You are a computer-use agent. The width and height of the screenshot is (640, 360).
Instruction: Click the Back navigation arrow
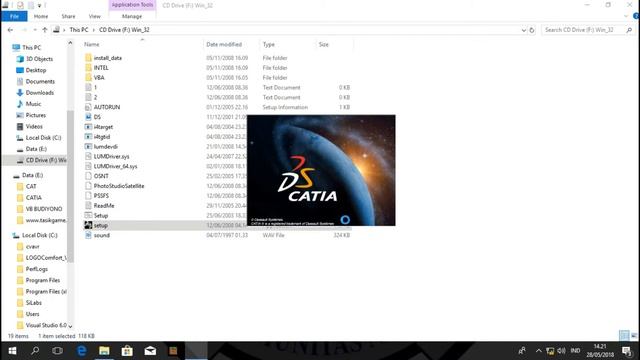tap(10, 30)
